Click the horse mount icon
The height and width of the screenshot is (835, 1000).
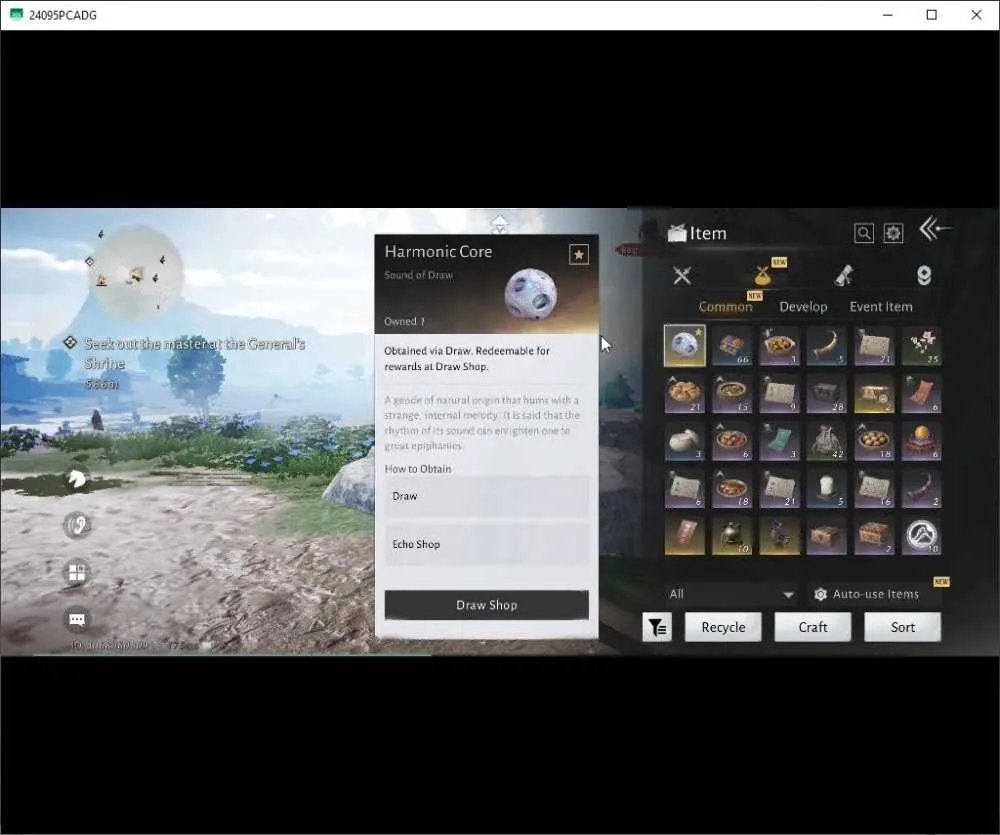[x=77, y=478]
